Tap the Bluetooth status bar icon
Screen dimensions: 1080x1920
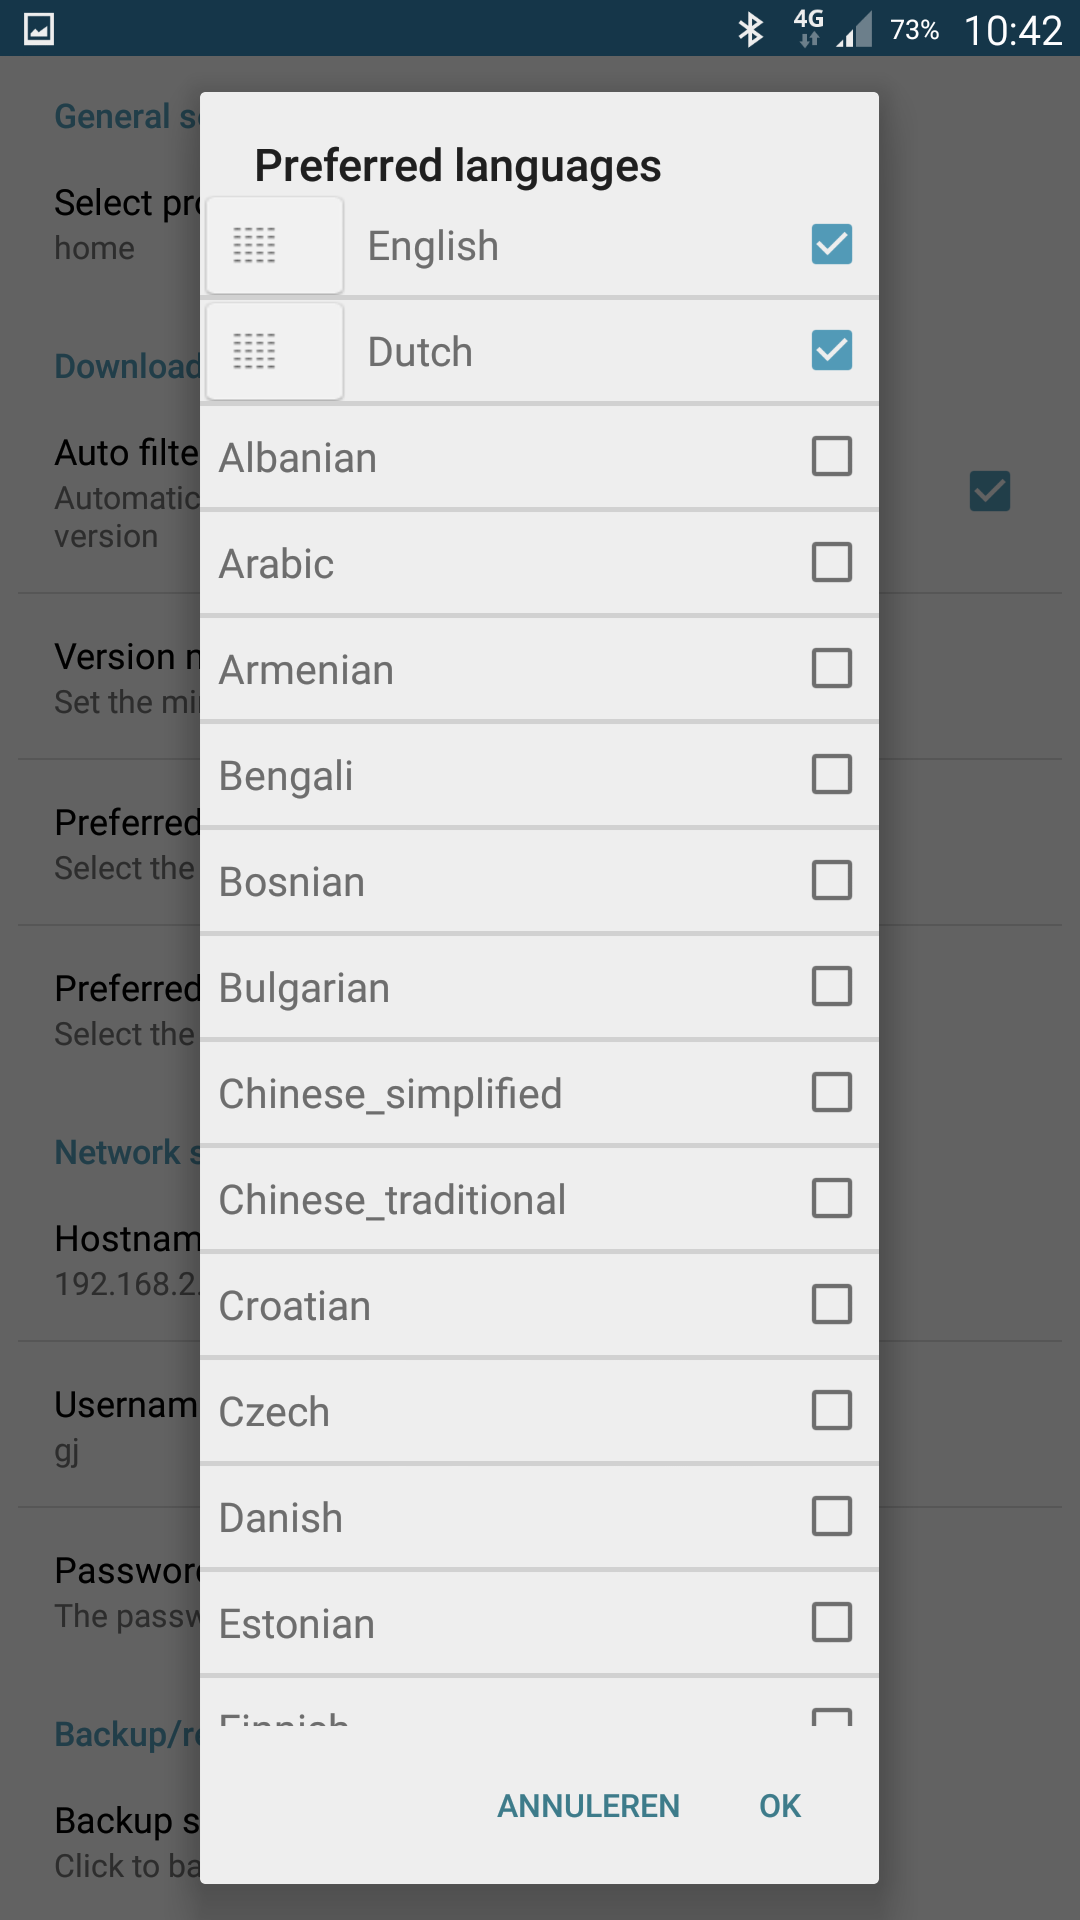pyautogui.click(x=750, y=30)
